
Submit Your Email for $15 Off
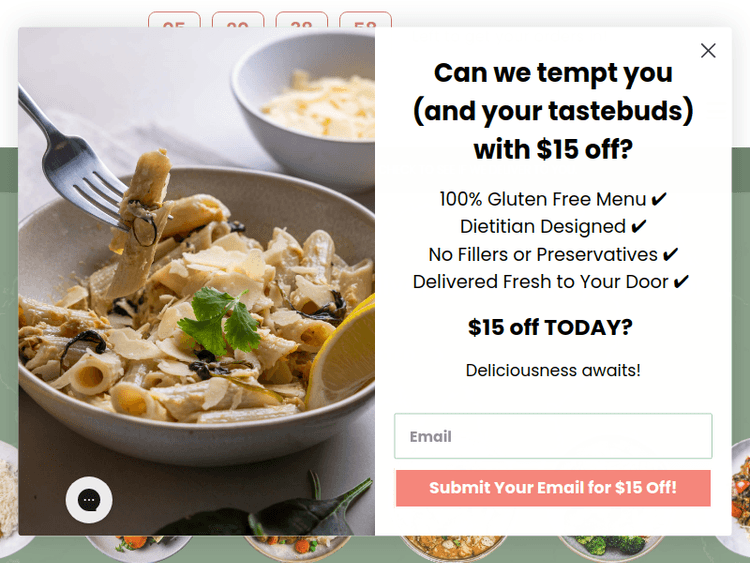[x=553, y=487]
